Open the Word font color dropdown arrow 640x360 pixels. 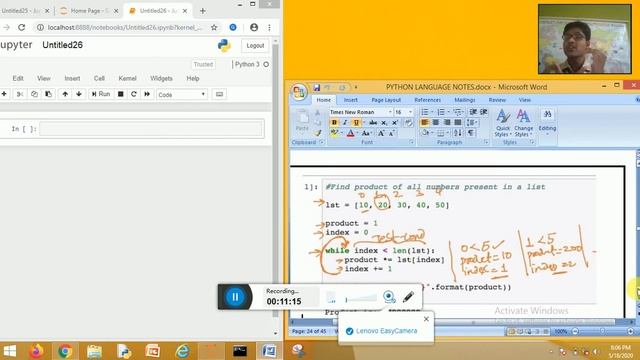[x=357, y=133]
